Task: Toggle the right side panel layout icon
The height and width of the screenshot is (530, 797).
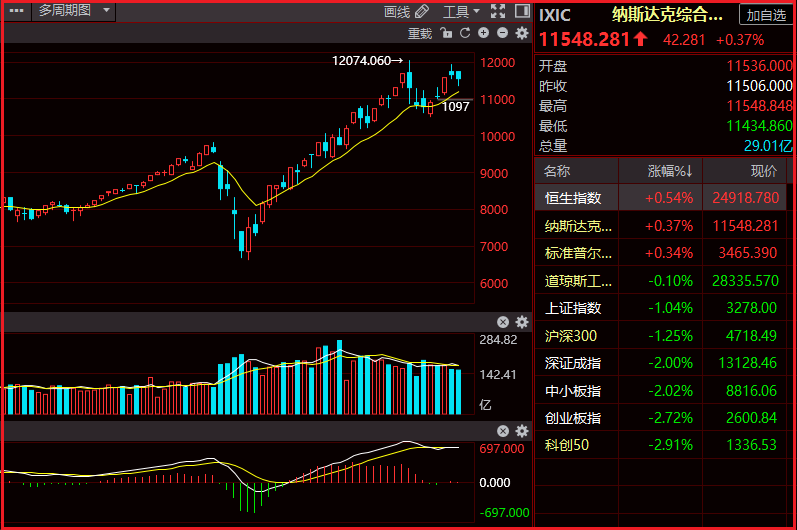Action: click(x=522, y=11)
